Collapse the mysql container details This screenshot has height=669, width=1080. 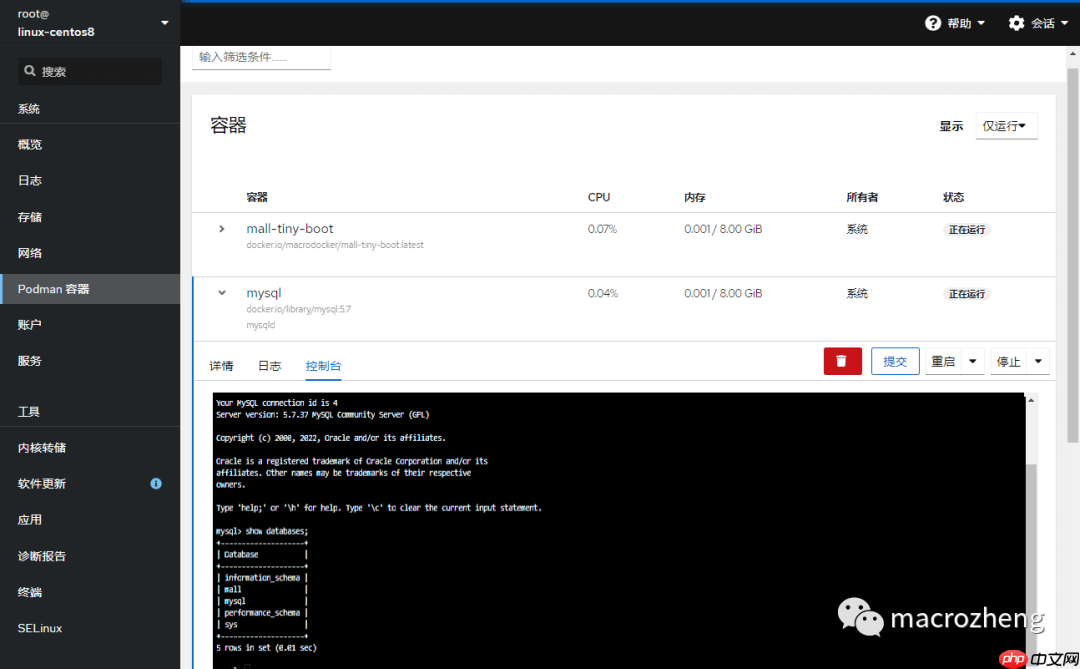[x=220, y=293]
